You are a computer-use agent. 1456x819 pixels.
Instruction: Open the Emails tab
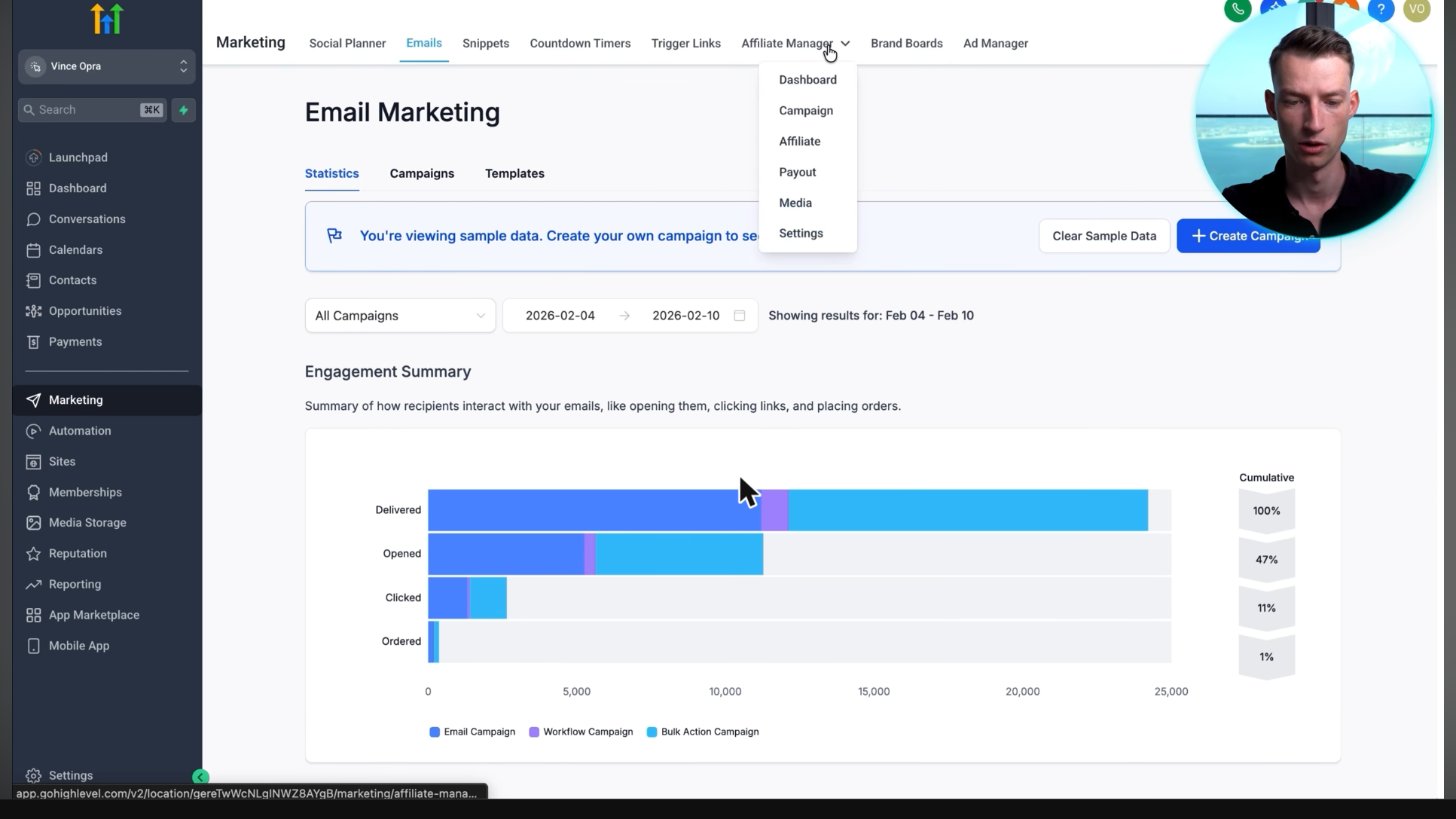[424, 44]
